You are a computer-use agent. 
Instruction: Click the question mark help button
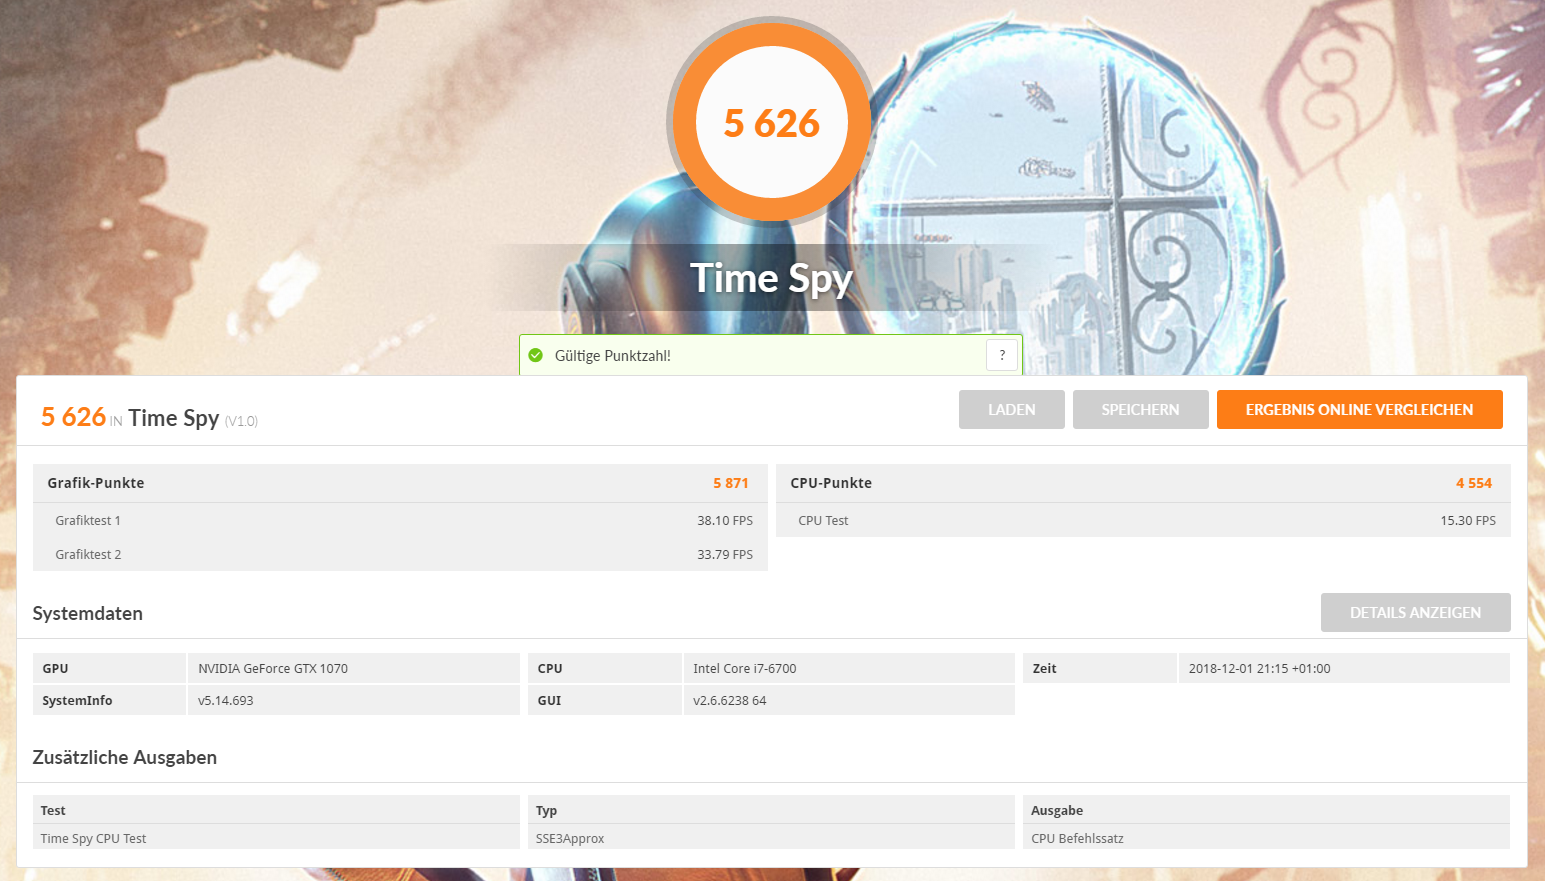click(1002, 355)
